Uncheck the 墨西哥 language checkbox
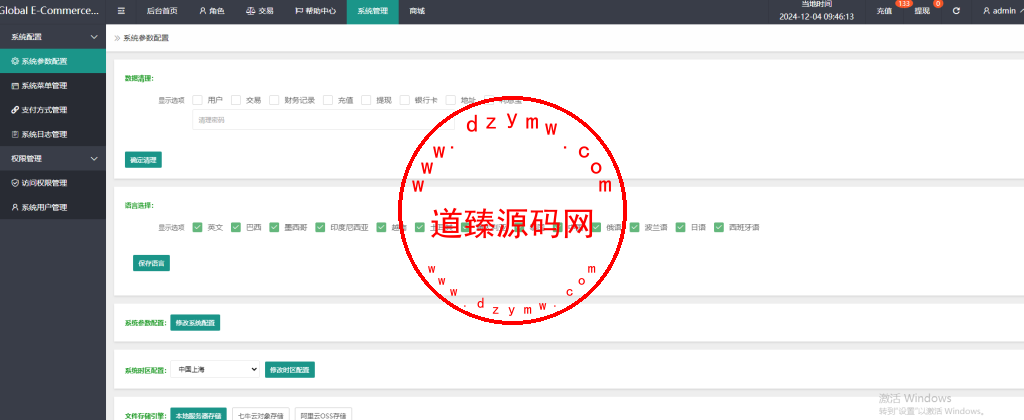 (x=274, y=227)
